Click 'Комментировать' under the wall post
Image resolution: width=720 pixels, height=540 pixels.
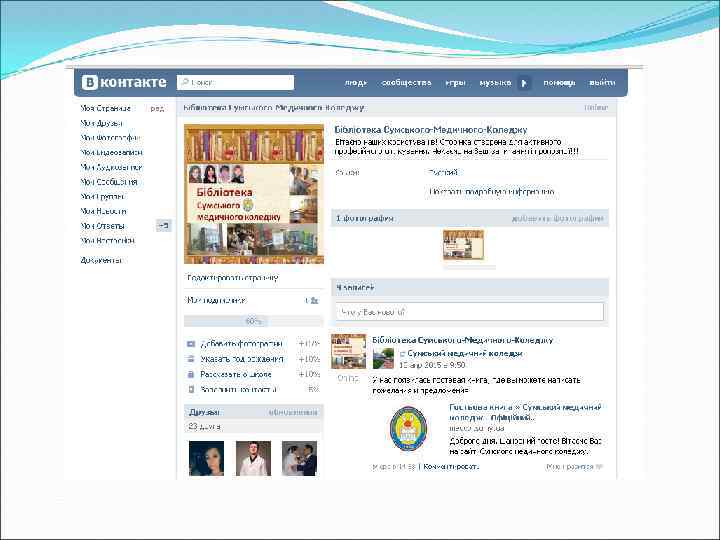451,467
